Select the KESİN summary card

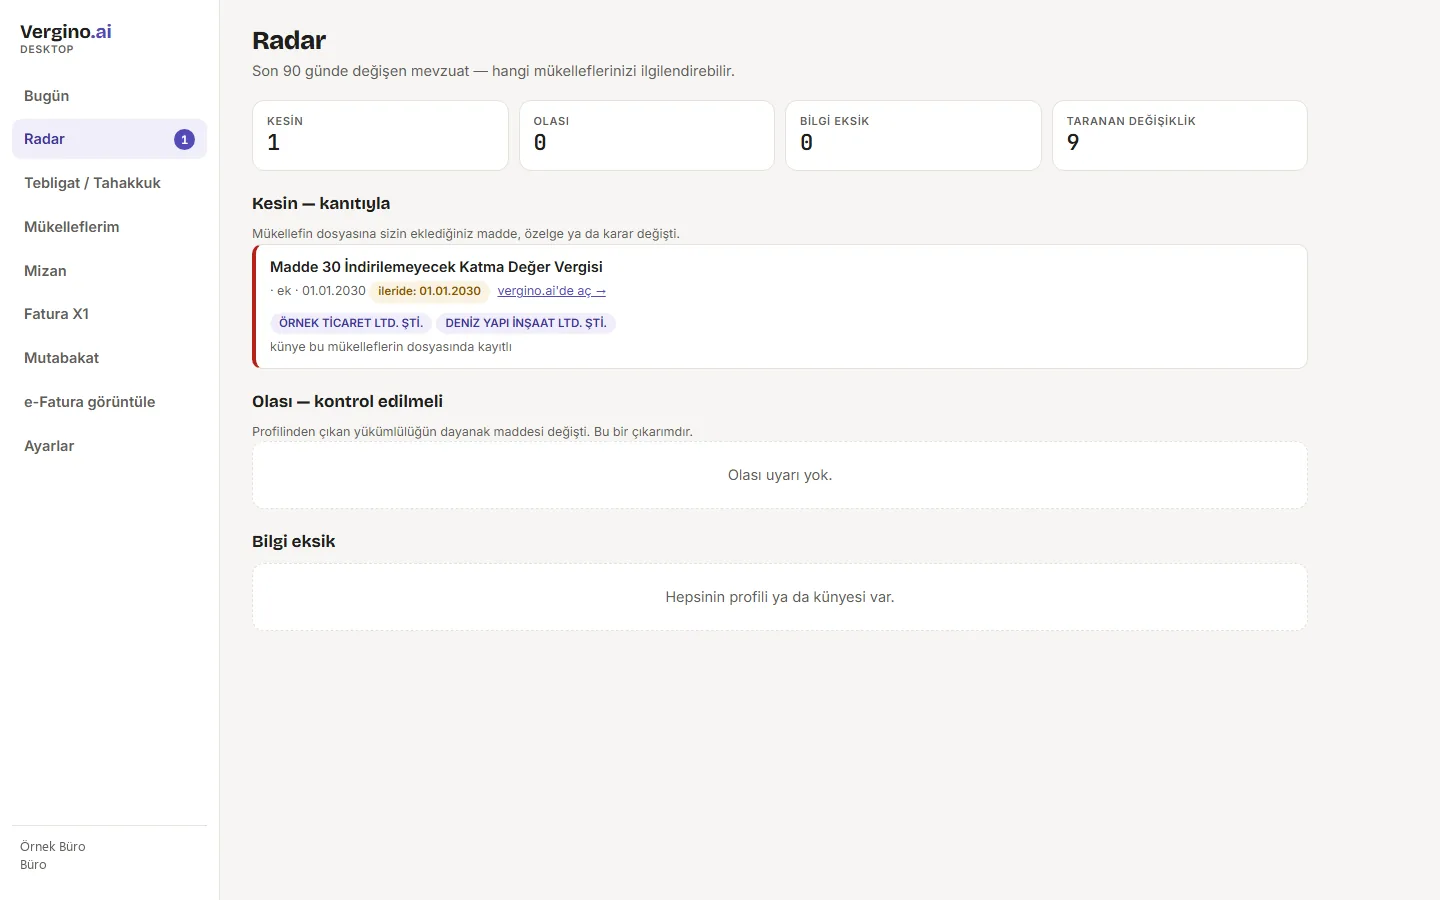click(380, 135)
